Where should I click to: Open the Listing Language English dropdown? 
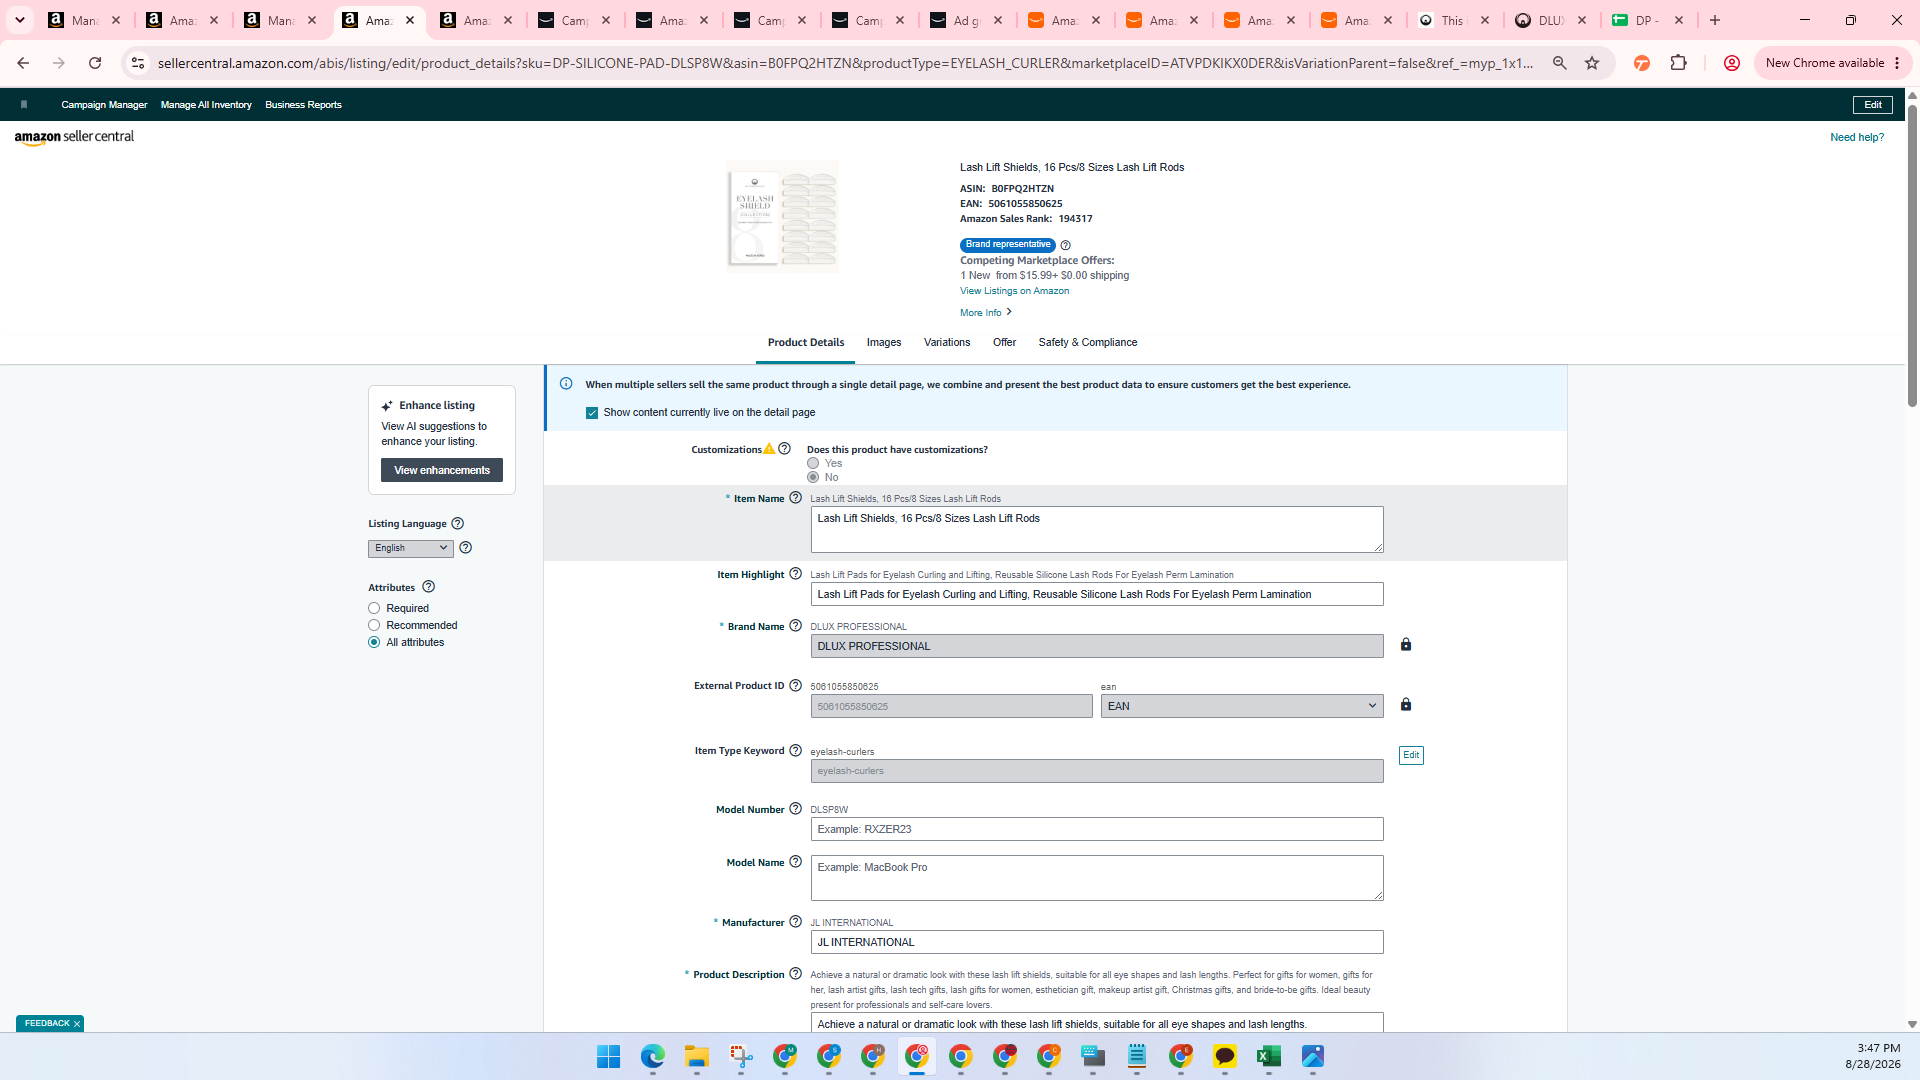[x=411, y=548]
